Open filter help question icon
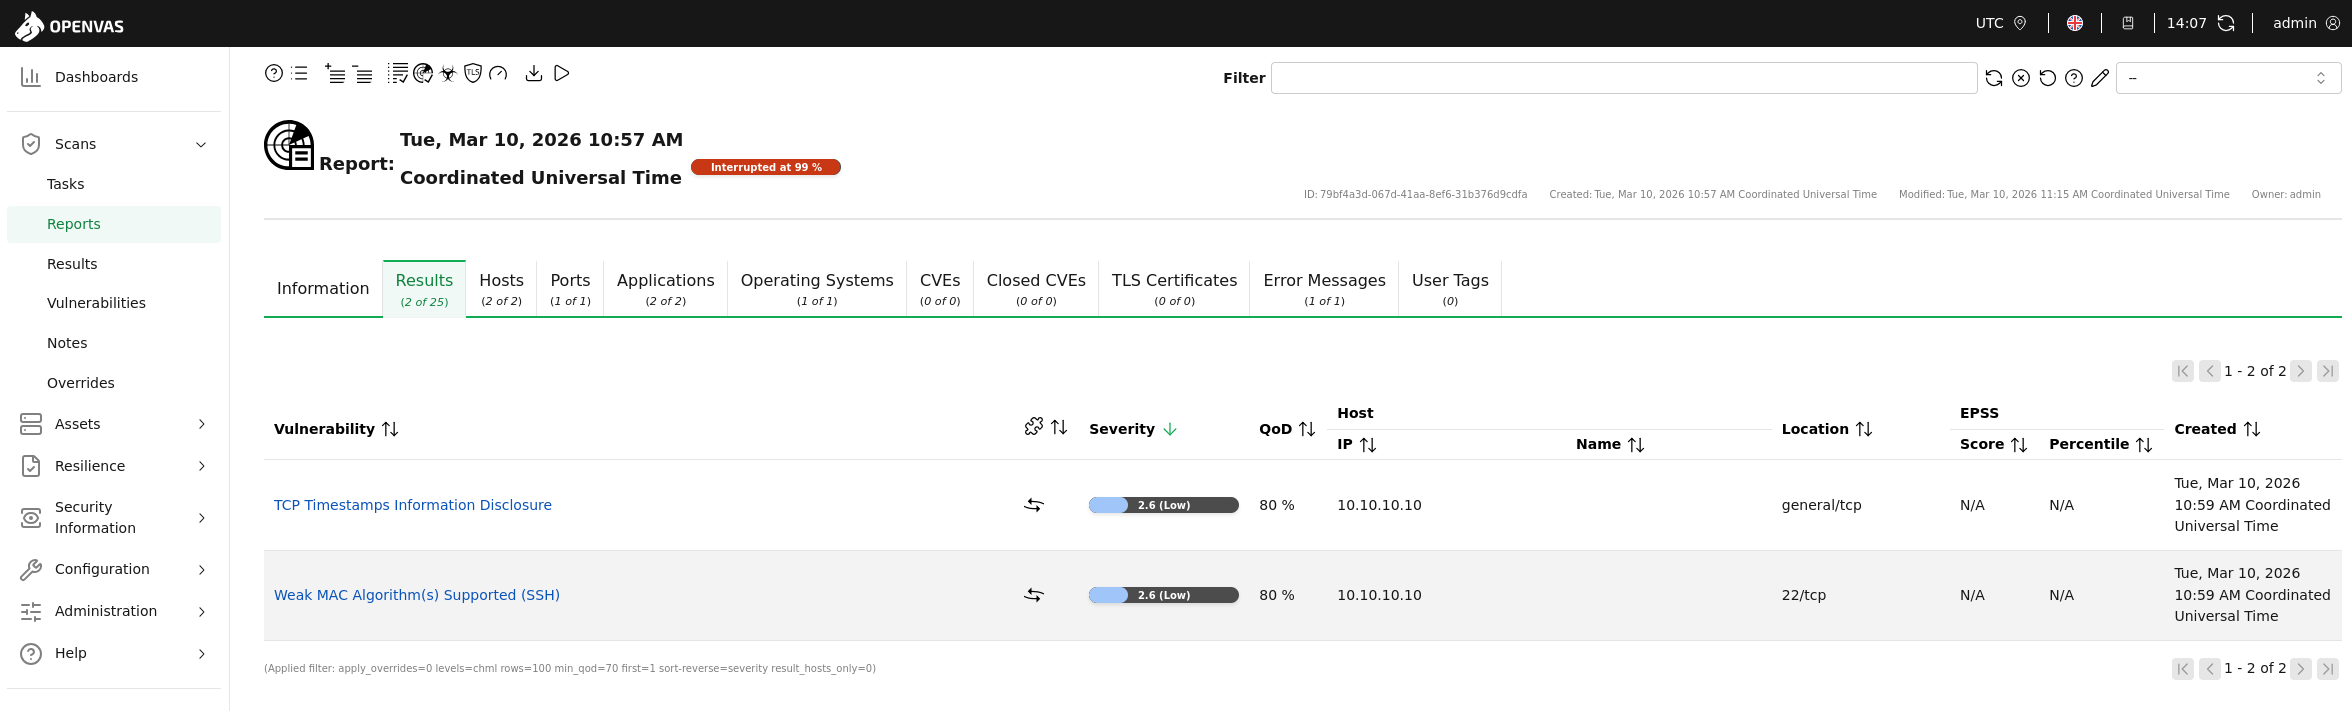Screen dimensions: 2352x728 (2074, 78)
